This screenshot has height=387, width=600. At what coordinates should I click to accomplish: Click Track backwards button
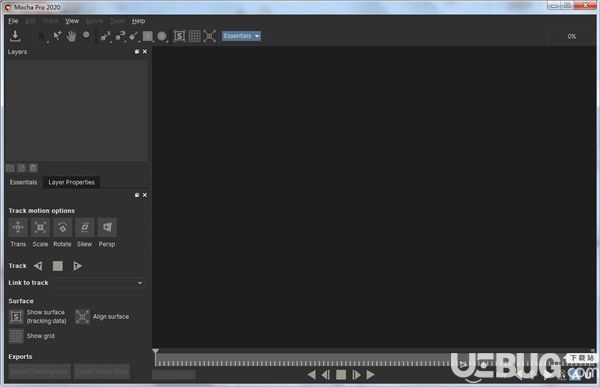(x=38, y=266)
